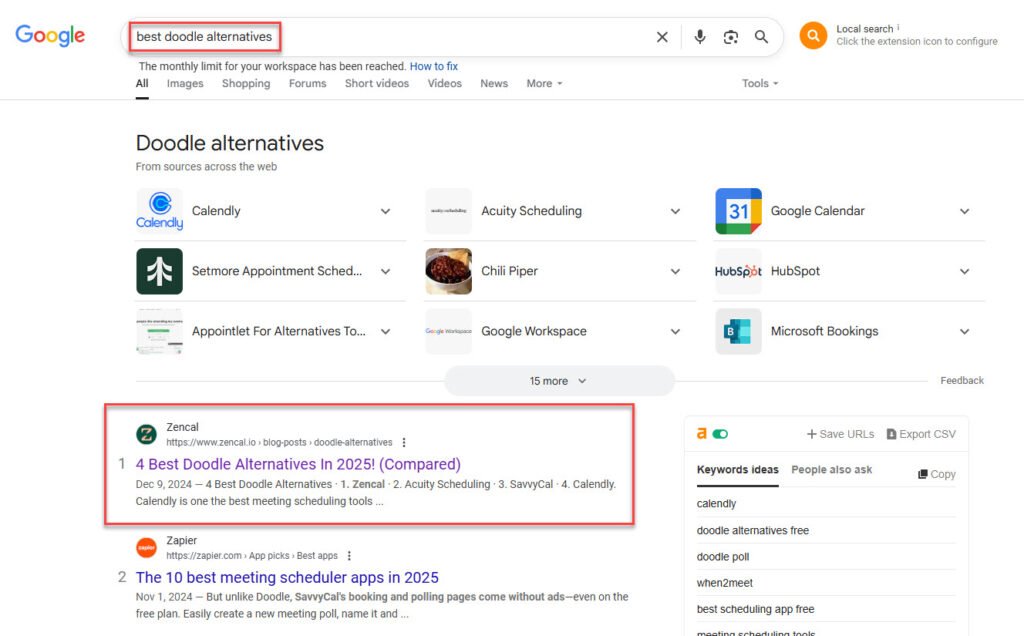
Task: Clear the search box with X icon
Action: (662, 37)
